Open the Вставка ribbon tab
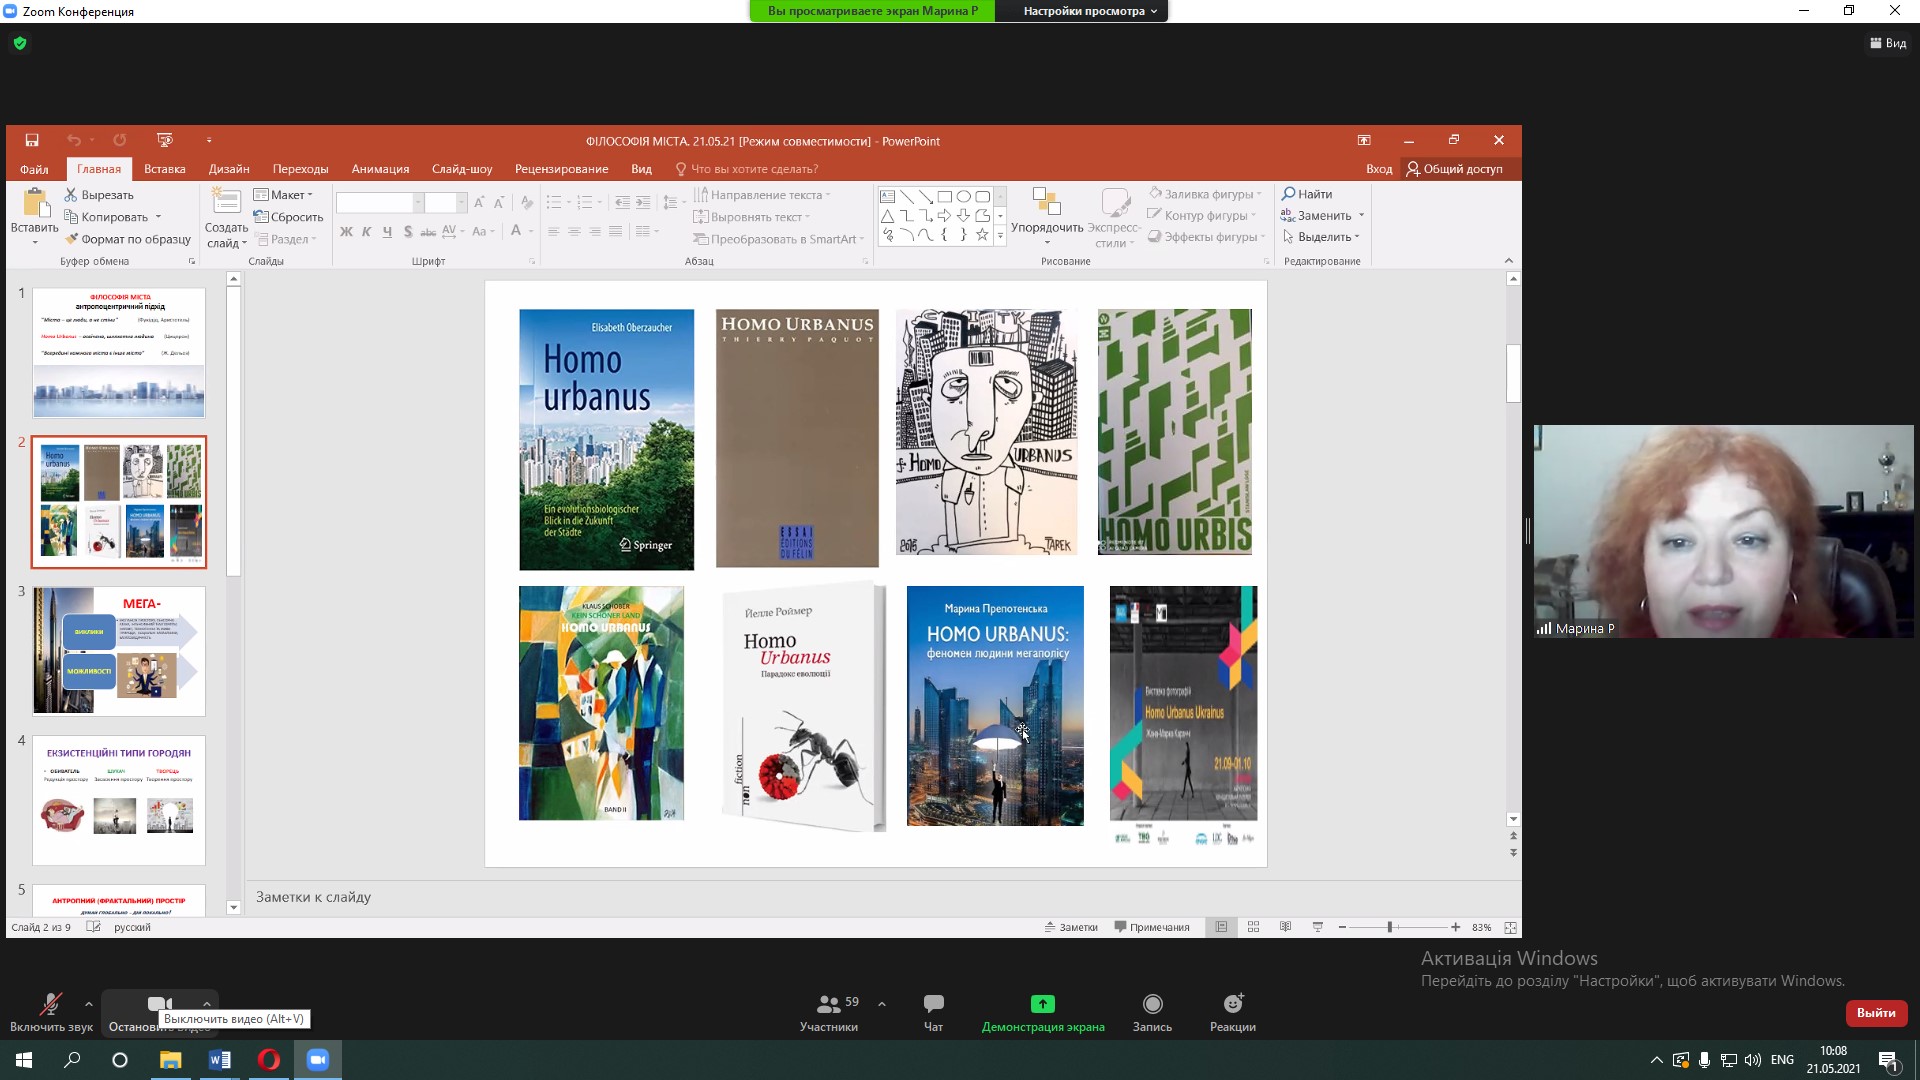Viewport: 1920px width, 1080px height. [164, 169]
